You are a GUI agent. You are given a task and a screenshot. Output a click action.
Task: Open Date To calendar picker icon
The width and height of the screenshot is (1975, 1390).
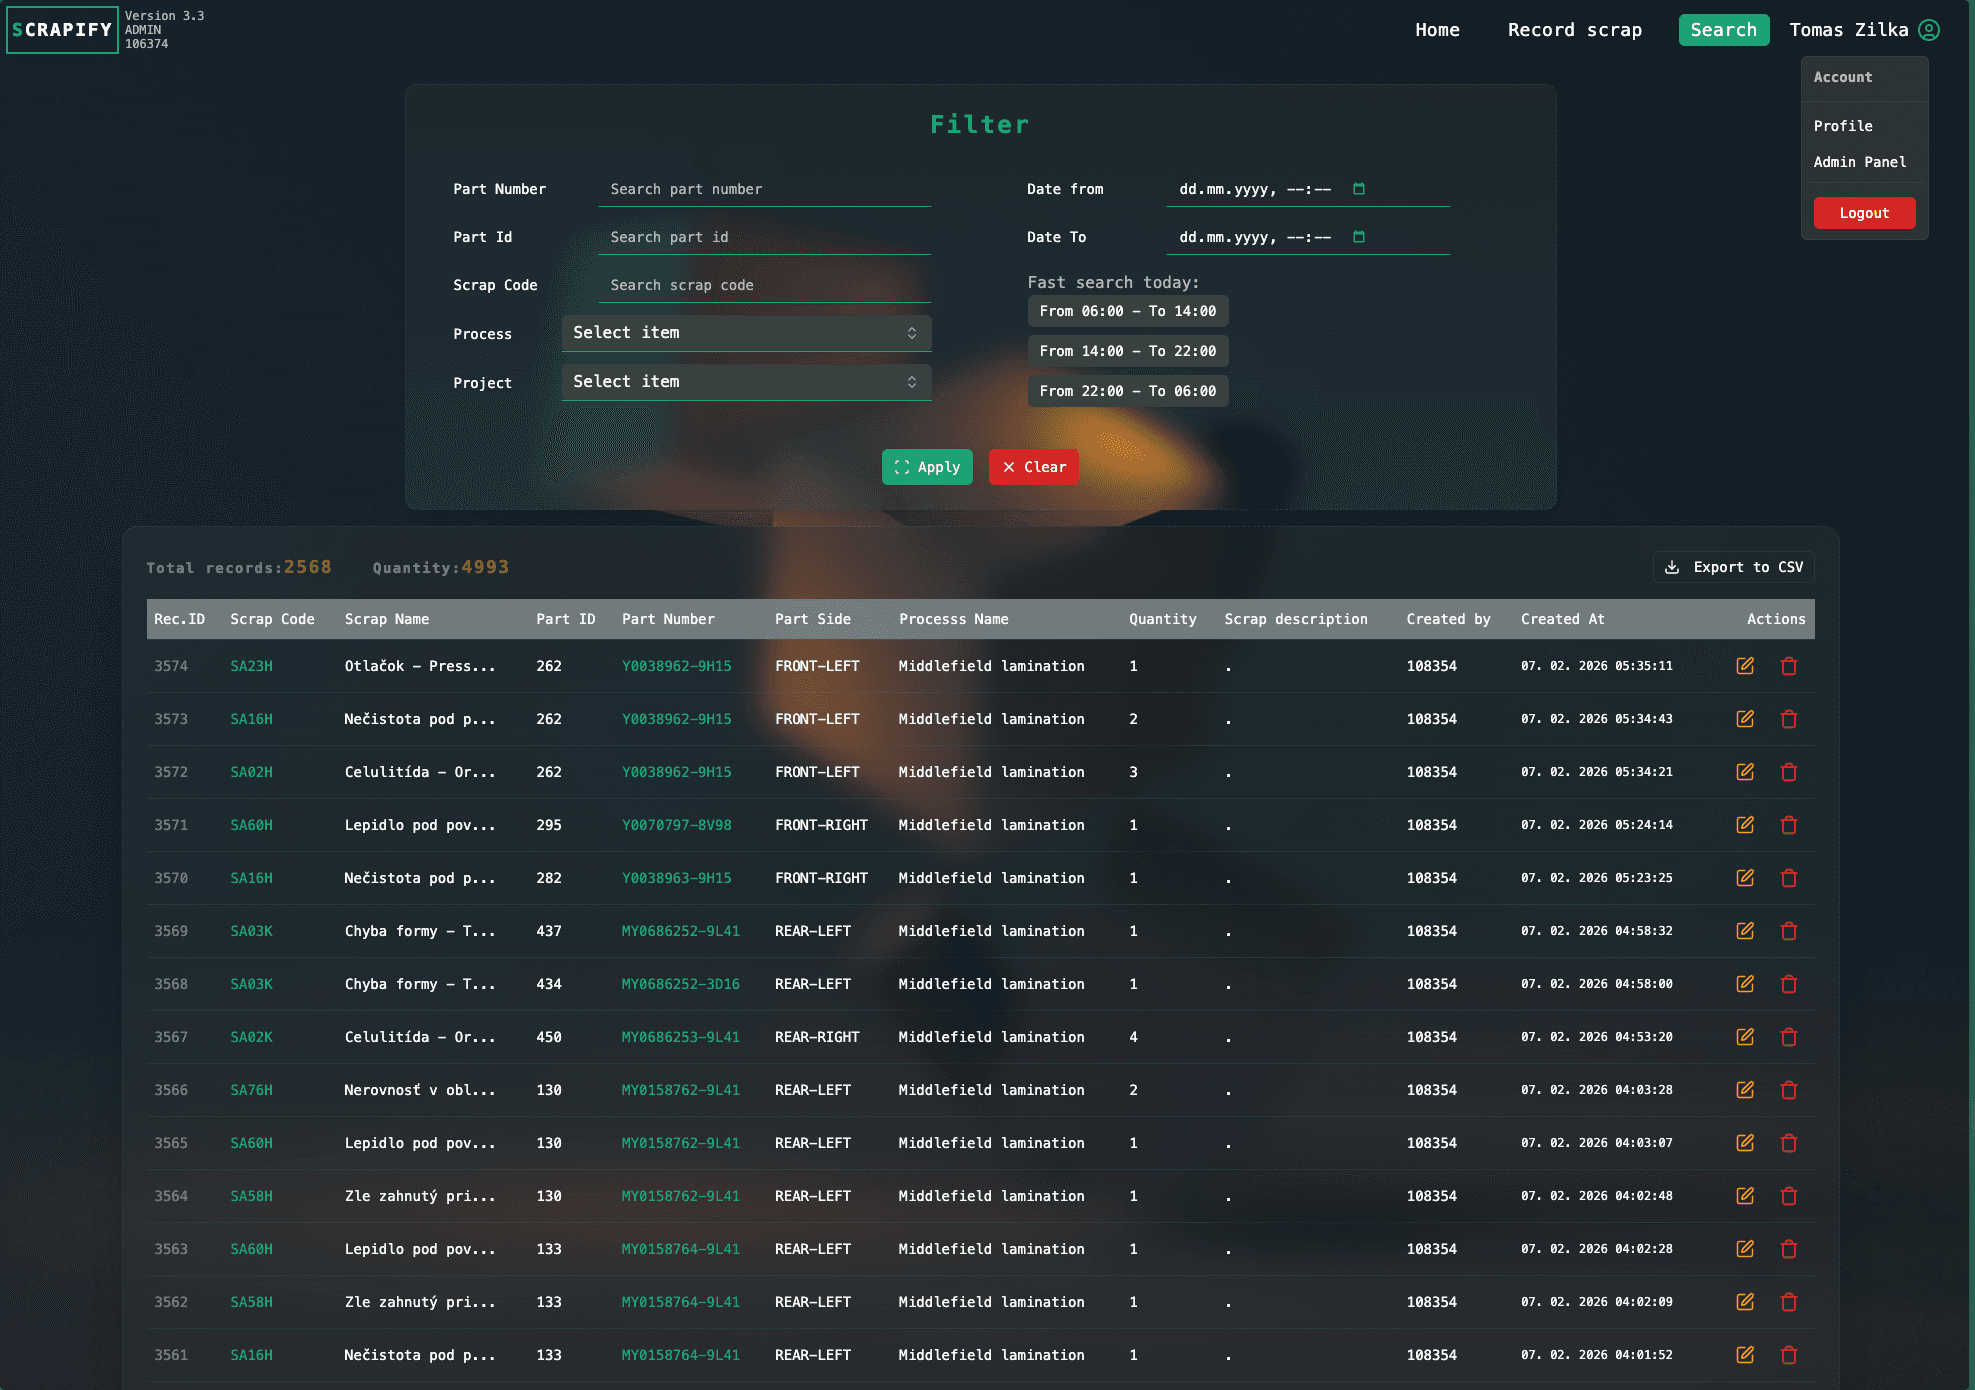click(1359, 237)
